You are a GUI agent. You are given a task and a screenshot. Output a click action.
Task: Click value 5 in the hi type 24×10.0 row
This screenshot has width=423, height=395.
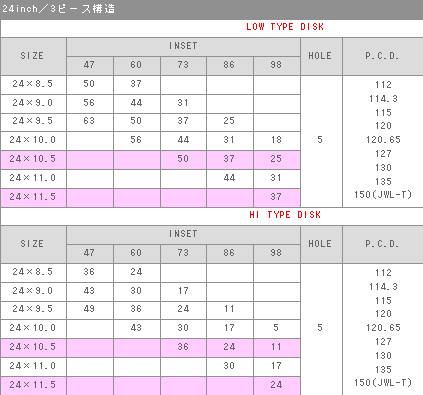tap(276, 328)
